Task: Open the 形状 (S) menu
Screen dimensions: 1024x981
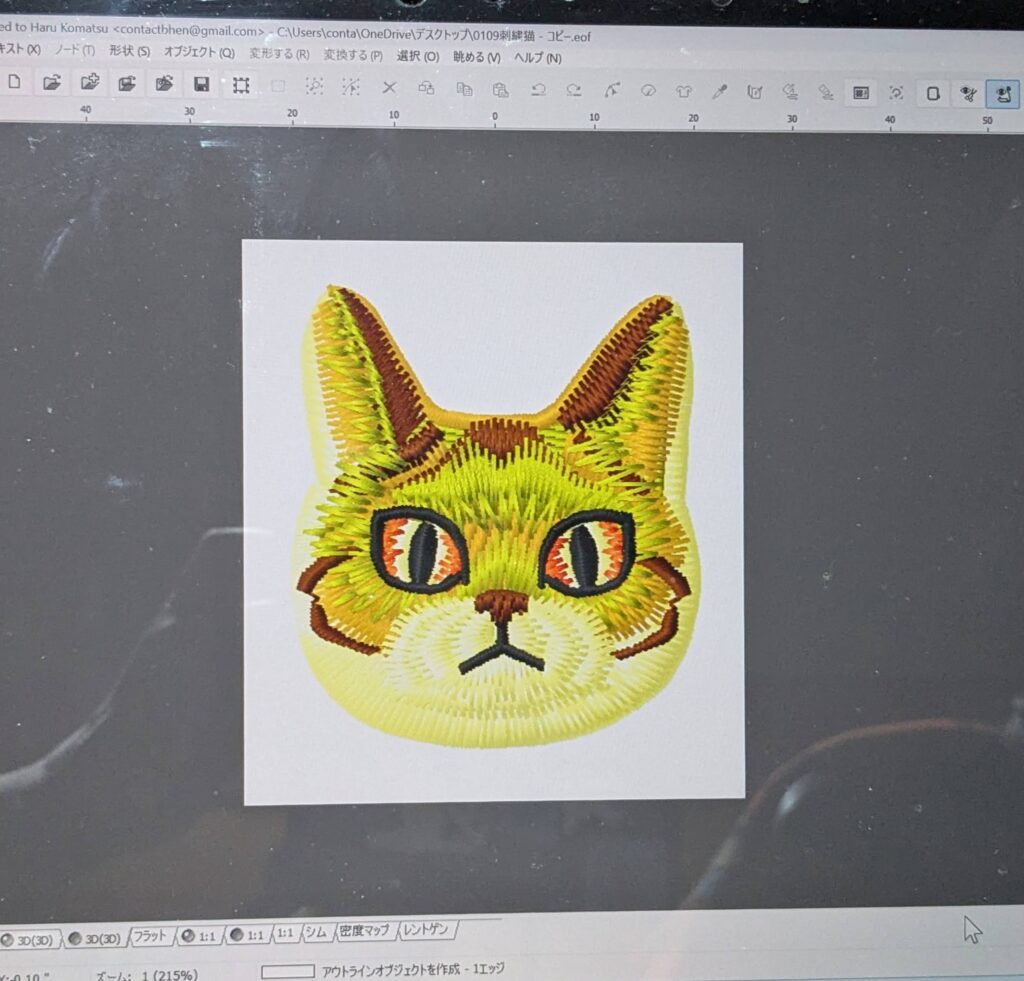Action: [x=129, y=51]
